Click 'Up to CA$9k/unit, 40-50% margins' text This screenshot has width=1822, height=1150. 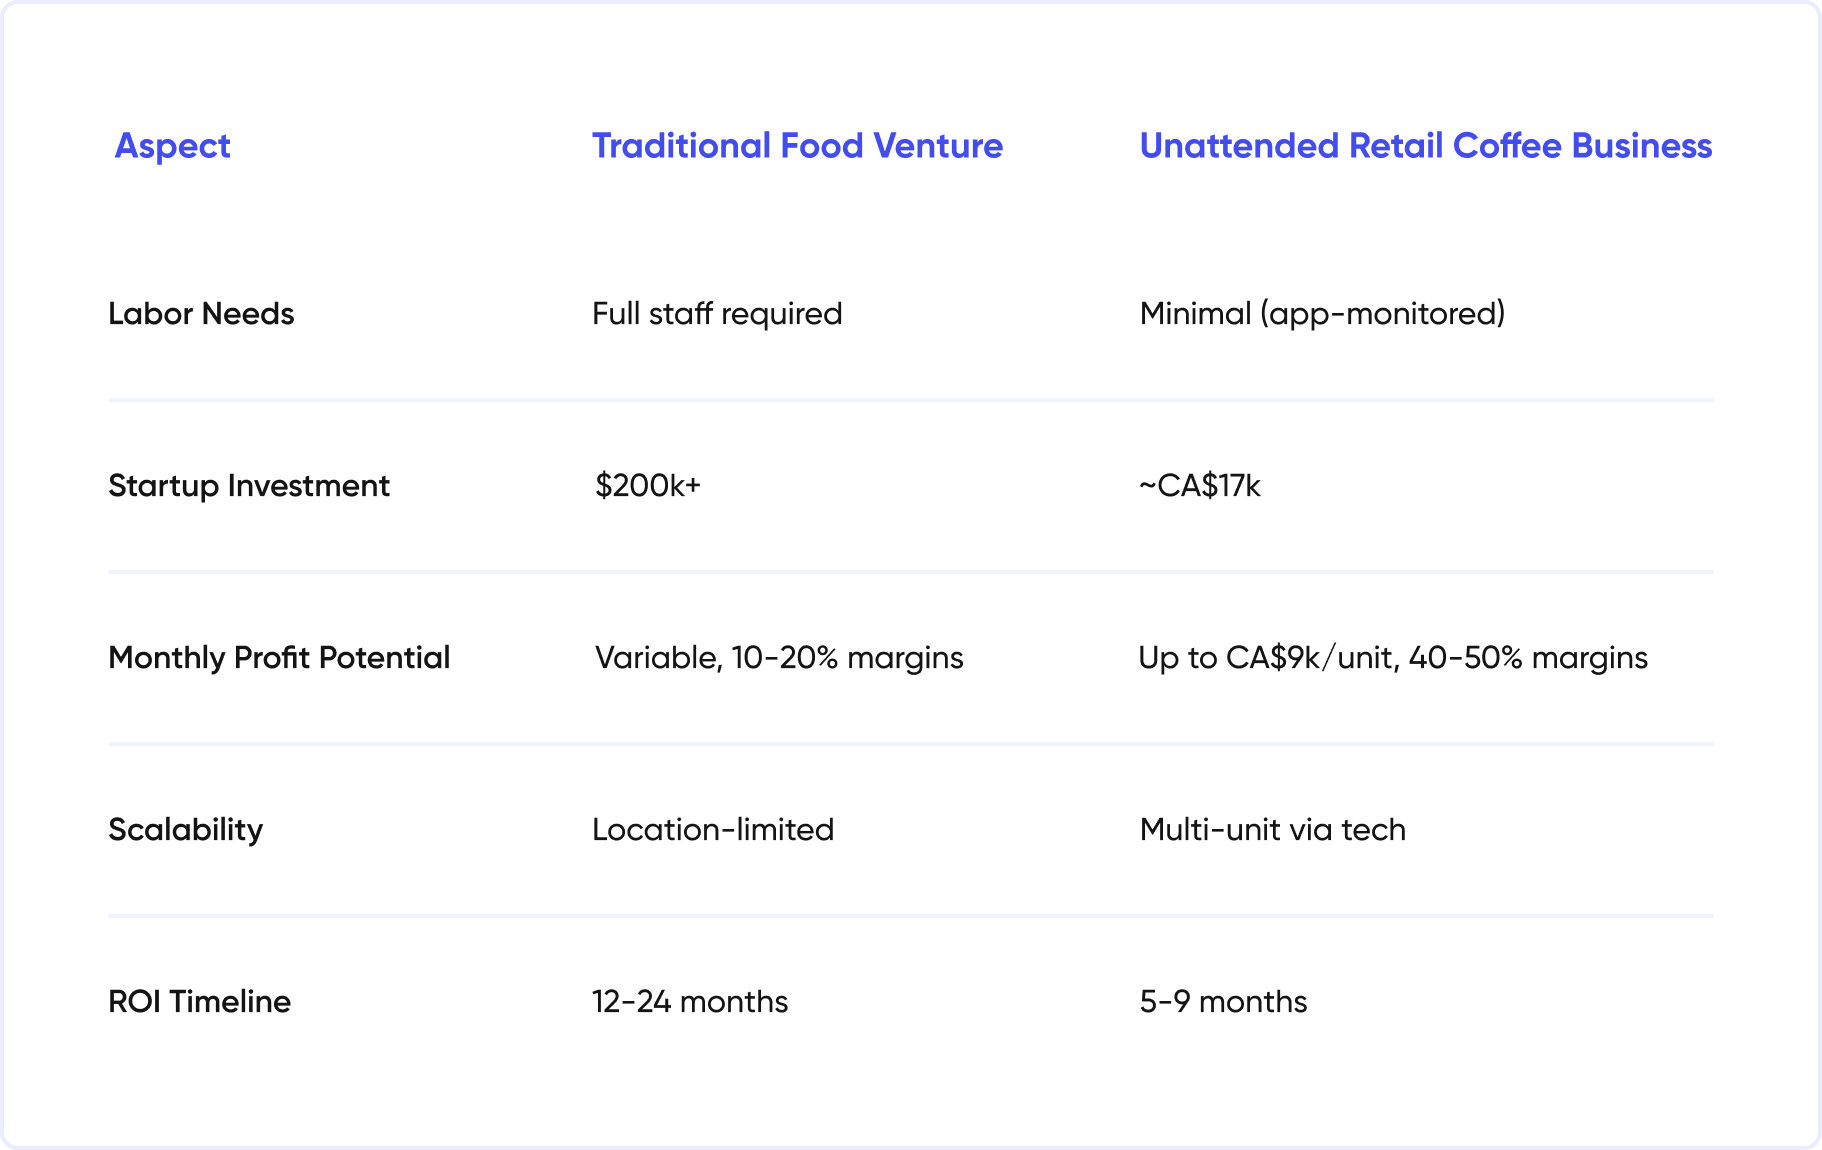1392,658
